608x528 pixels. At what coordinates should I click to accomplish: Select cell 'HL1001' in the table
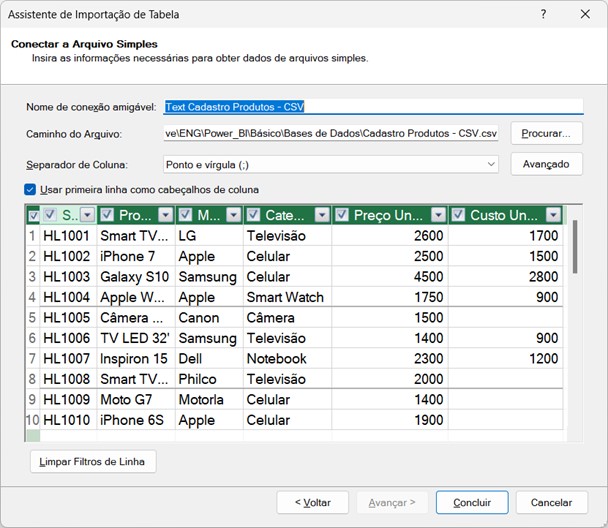click(68, 236)
